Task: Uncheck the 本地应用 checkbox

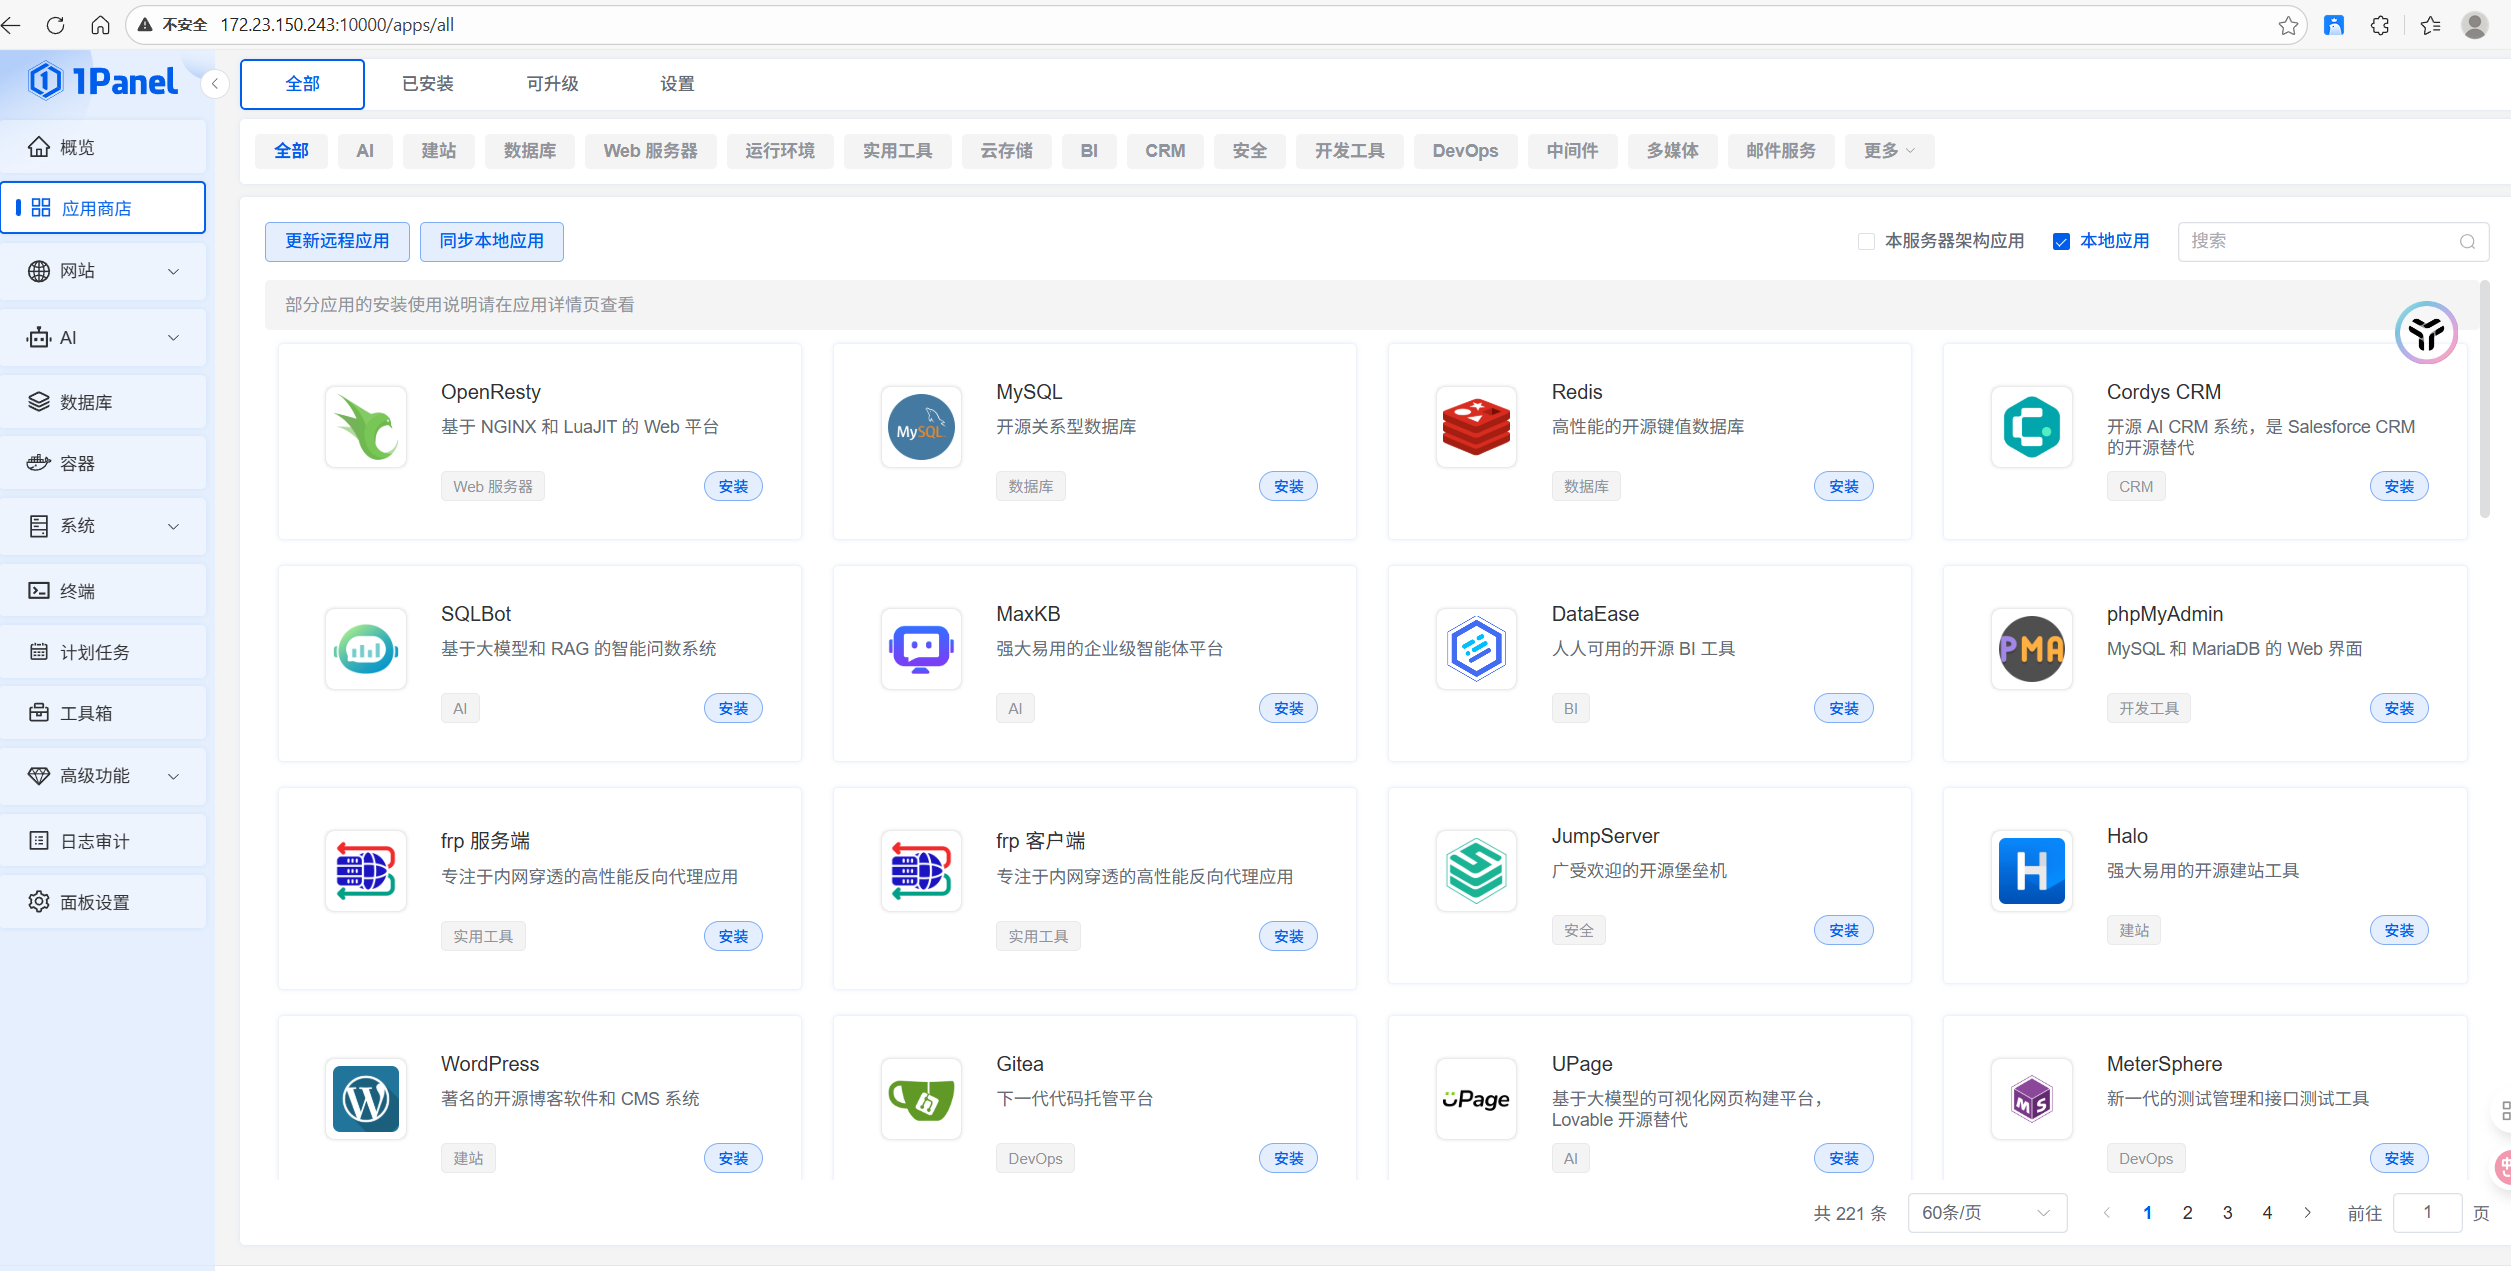Action: click(2061, 241)
